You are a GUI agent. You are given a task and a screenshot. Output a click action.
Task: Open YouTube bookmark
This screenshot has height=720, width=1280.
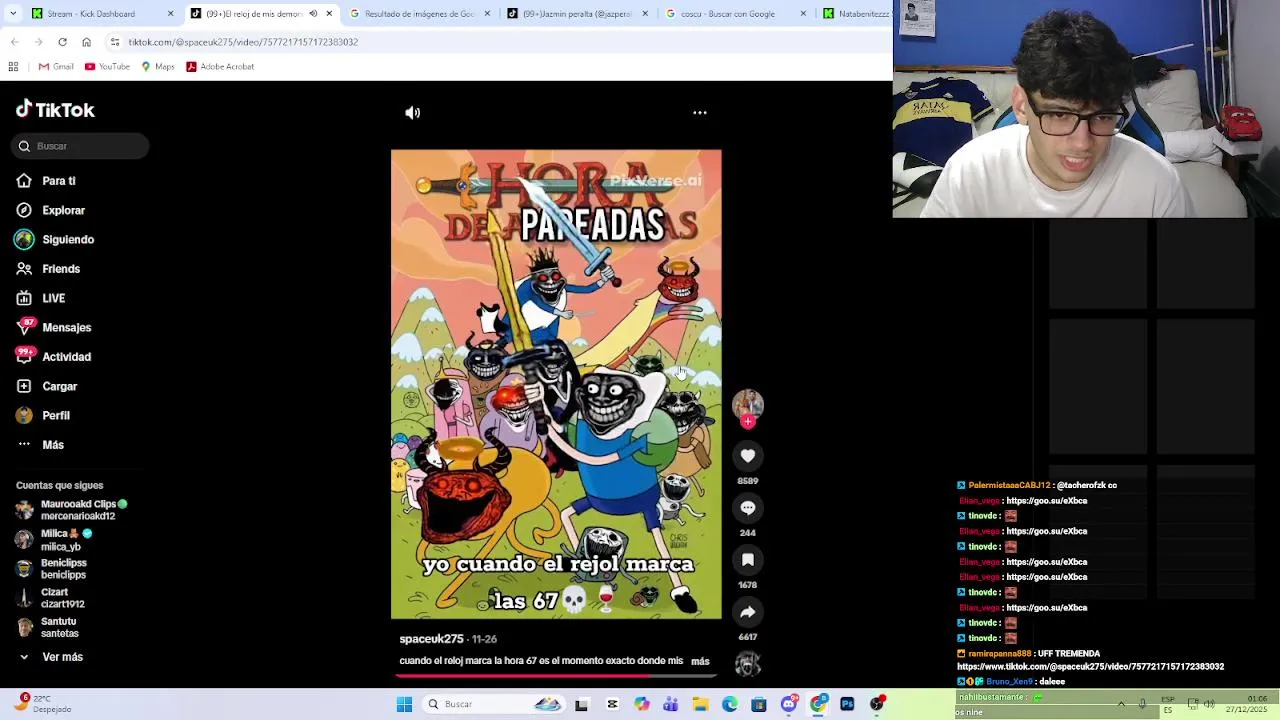pyautogui.click(x=107, y=67)
